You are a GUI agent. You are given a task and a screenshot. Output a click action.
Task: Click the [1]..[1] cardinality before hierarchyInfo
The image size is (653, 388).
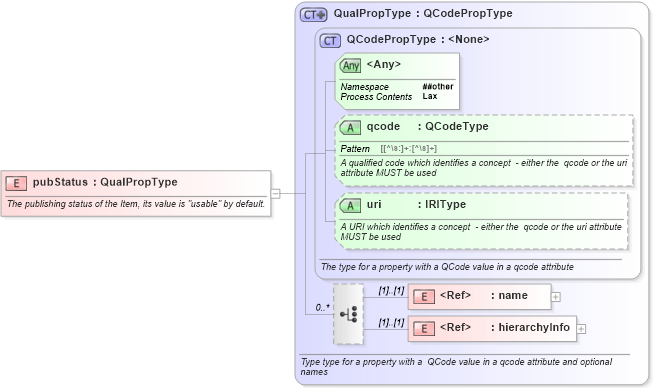click(x=391, y=322)
